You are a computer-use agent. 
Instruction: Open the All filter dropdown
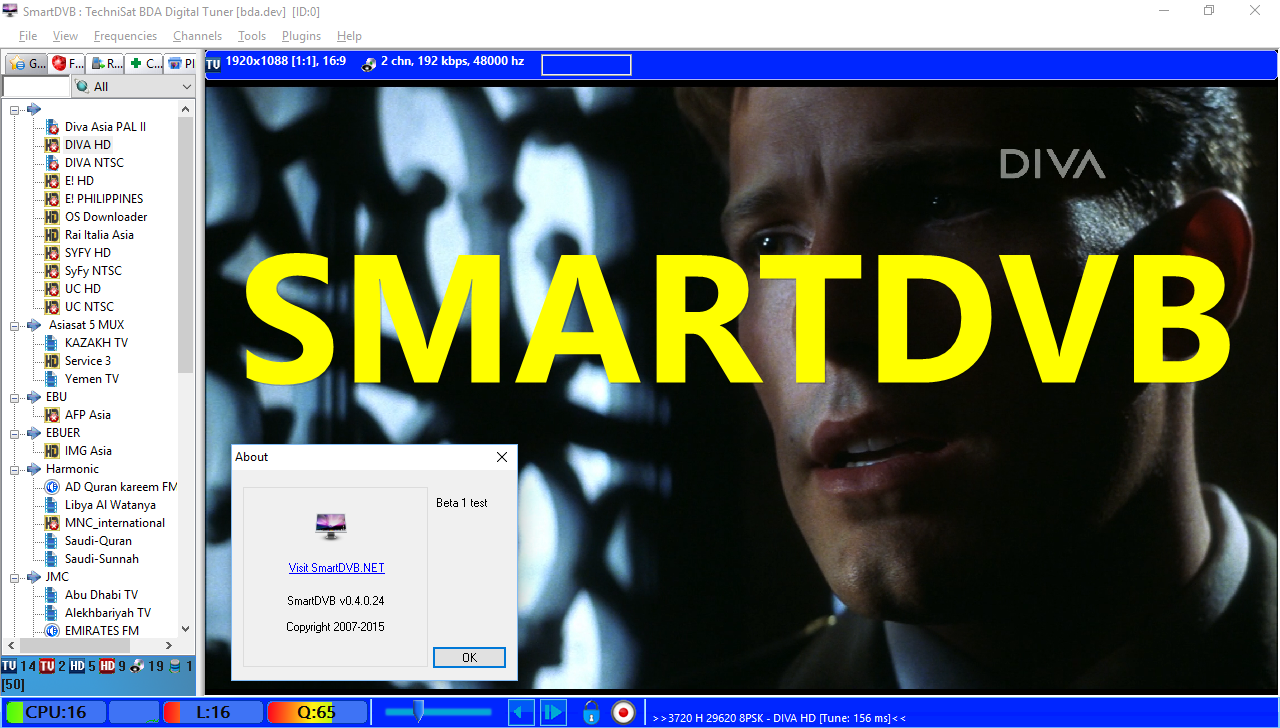[186, 87]
